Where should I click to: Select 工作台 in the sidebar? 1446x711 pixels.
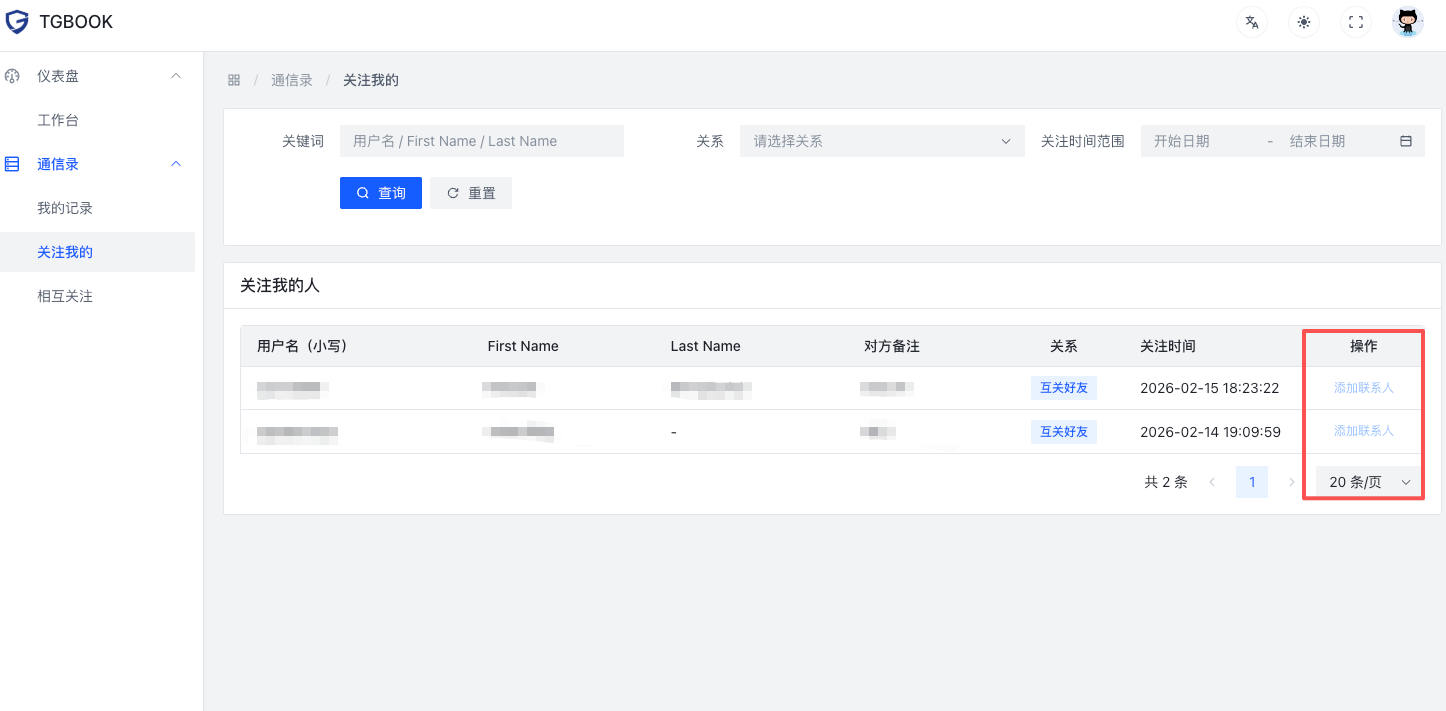[x=58, y=120]
